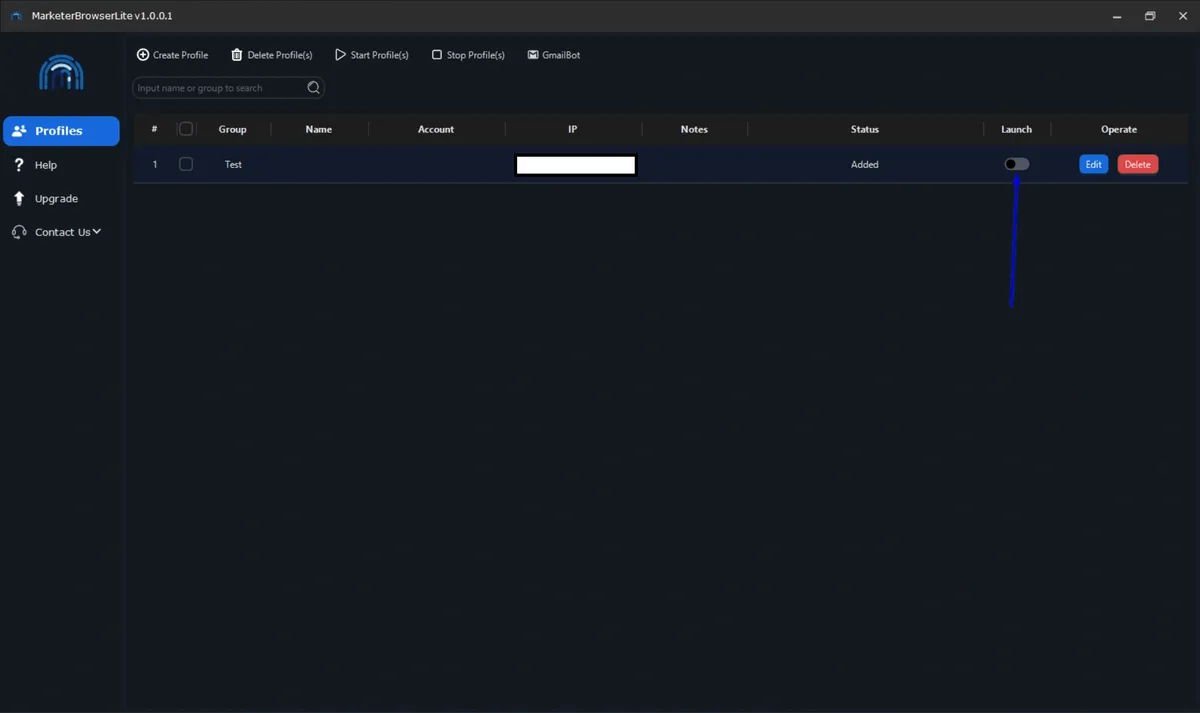Check the select-all checkbox in table header
Screen dimensions: 1200x713
[x=186, y=129]
